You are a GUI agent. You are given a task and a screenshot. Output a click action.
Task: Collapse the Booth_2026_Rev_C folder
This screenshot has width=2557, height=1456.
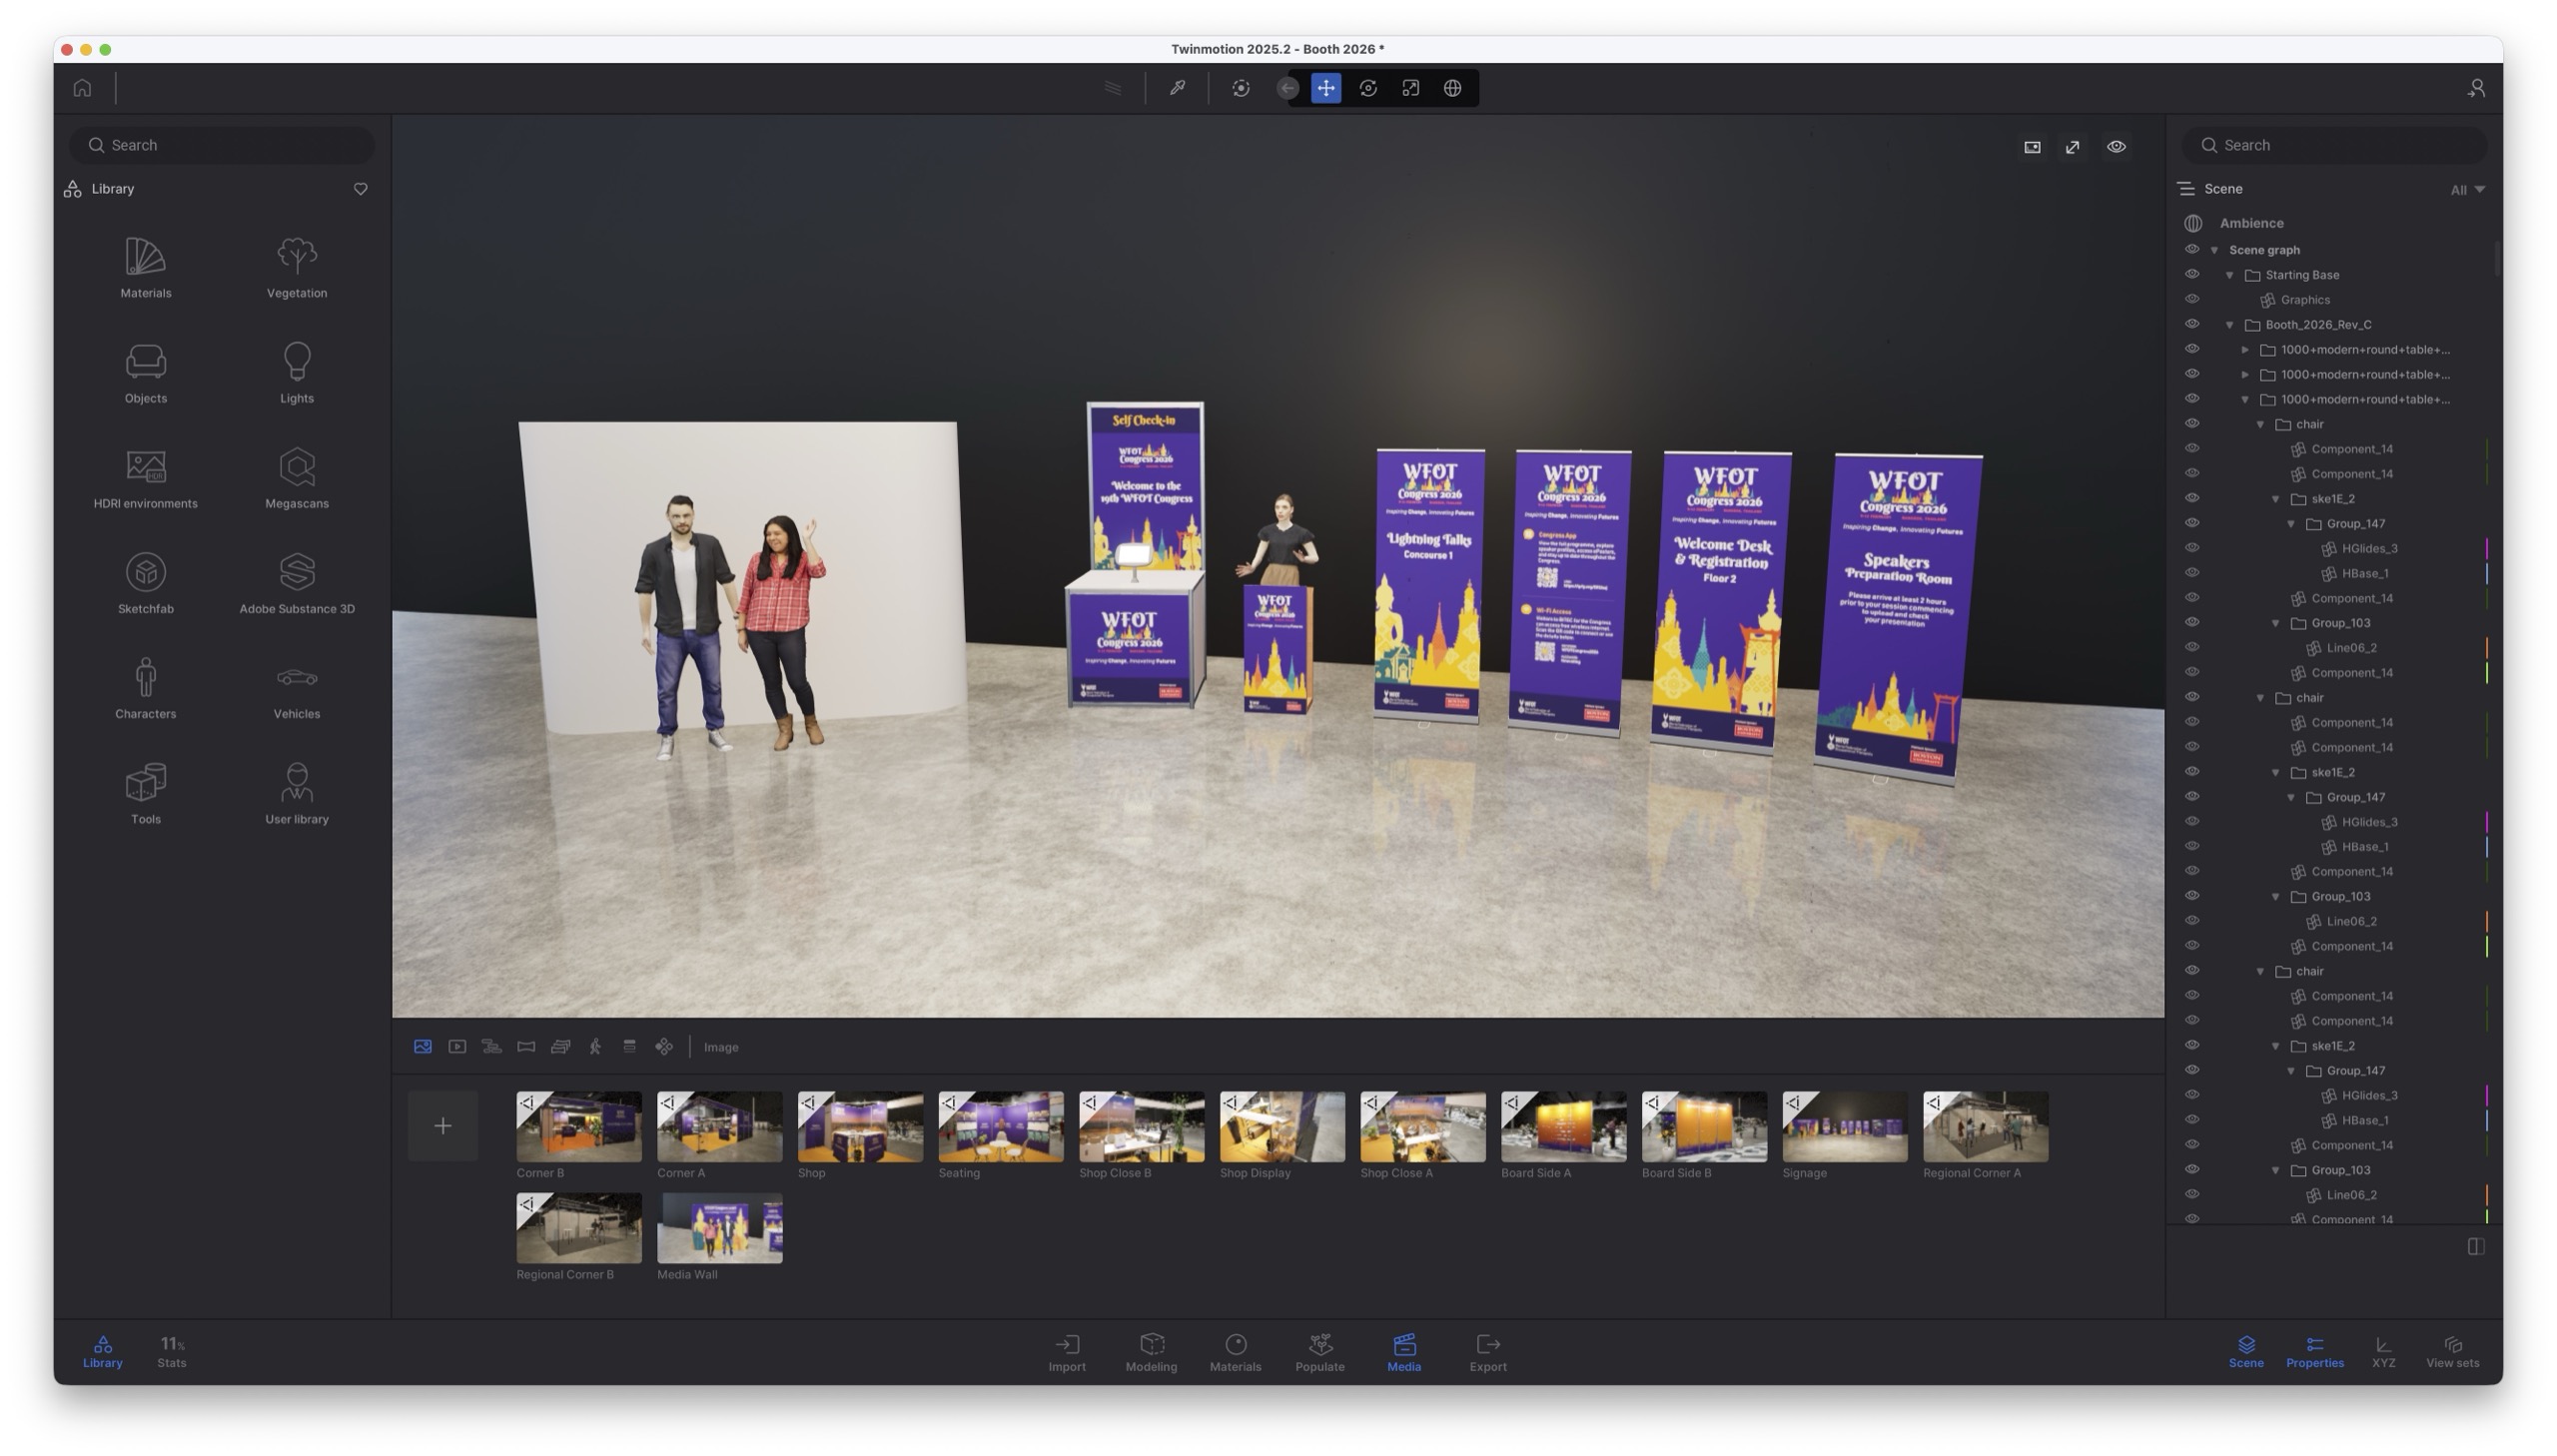point(2229,325)
